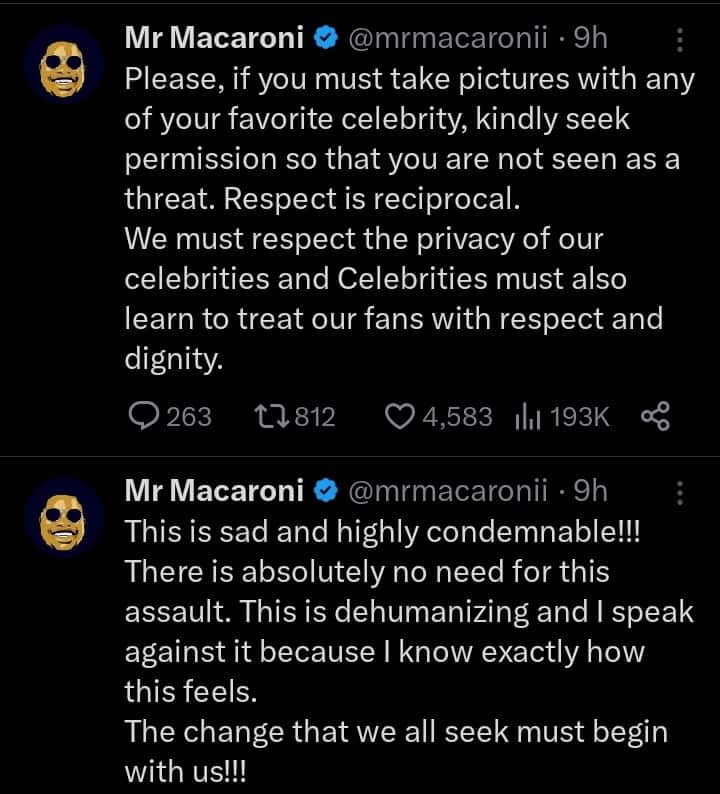Viewport: 720px width, 794px height.
Task: Like the first tweet with the heart icon
Action: (x=400, y=416)
